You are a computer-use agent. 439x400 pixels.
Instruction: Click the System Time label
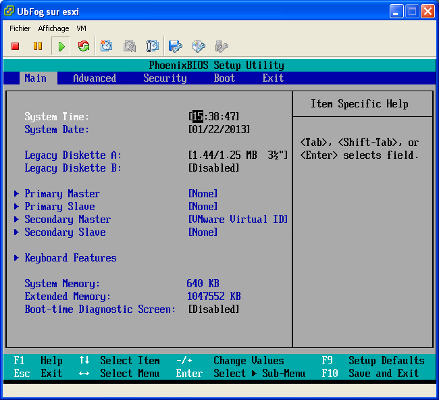pyautogui.click(x=57, y=117)
